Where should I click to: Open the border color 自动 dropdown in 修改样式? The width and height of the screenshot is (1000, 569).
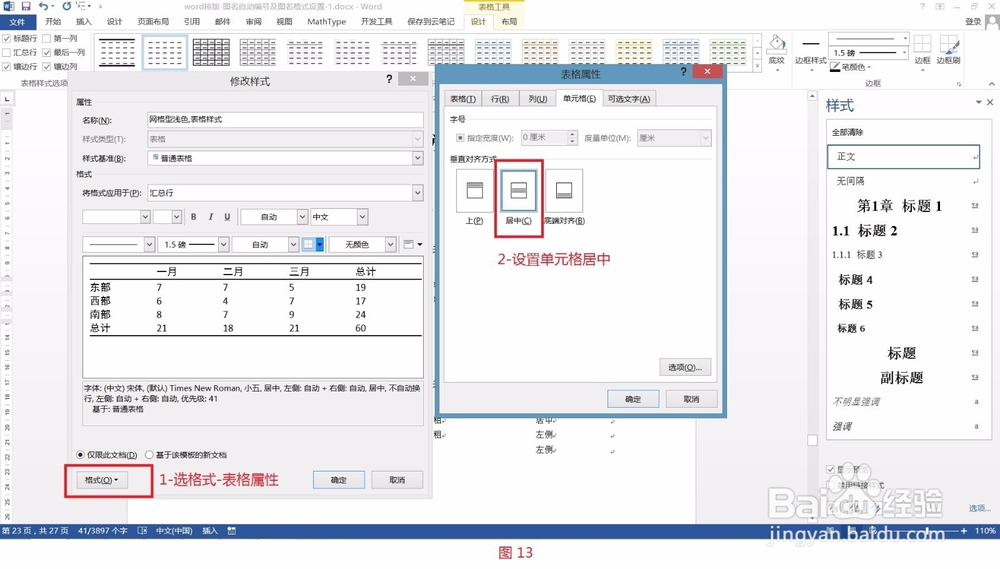click(293, 244)
